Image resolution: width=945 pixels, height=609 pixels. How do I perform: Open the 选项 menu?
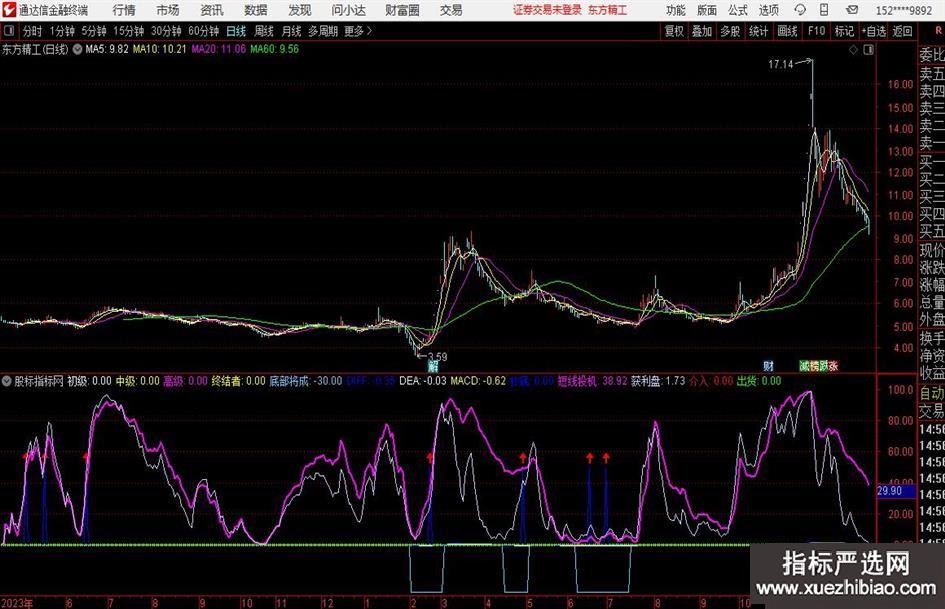768,10
